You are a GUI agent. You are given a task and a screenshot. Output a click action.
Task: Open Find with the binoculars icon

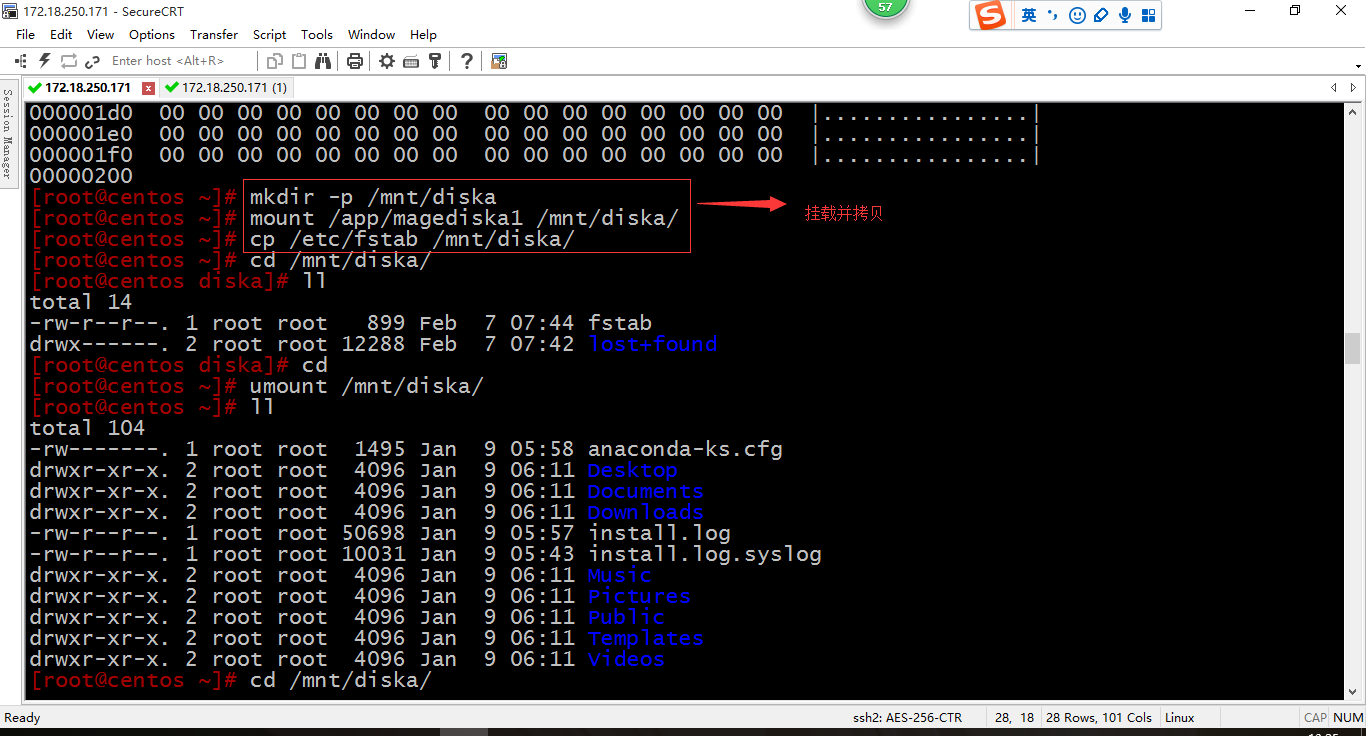[323, 61]
